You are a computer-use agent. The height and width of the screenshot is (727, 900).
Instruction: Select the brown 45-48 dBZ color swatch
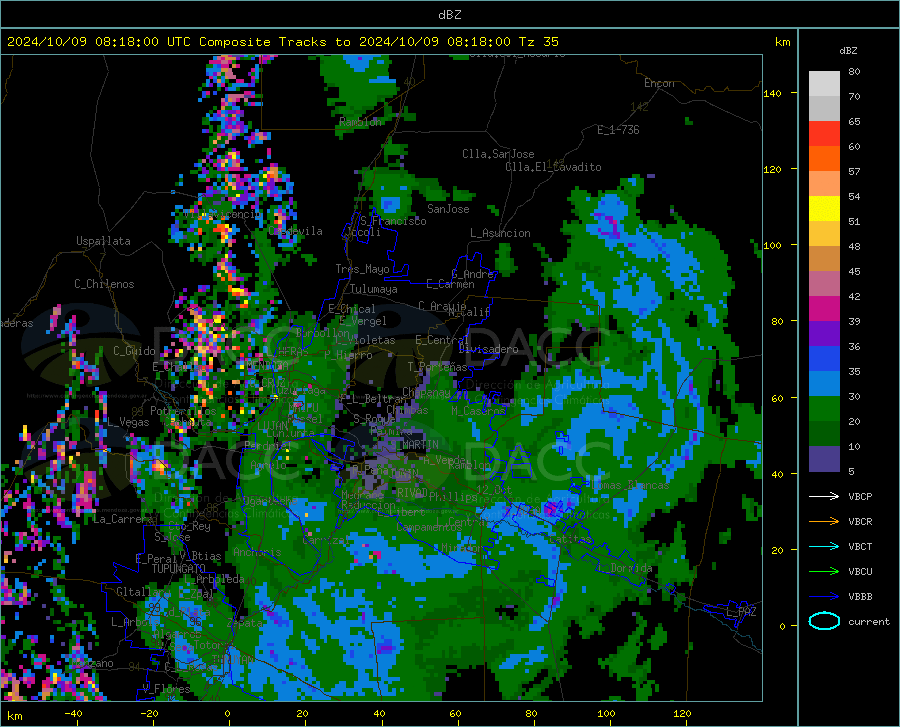click(x=824, y=259)
